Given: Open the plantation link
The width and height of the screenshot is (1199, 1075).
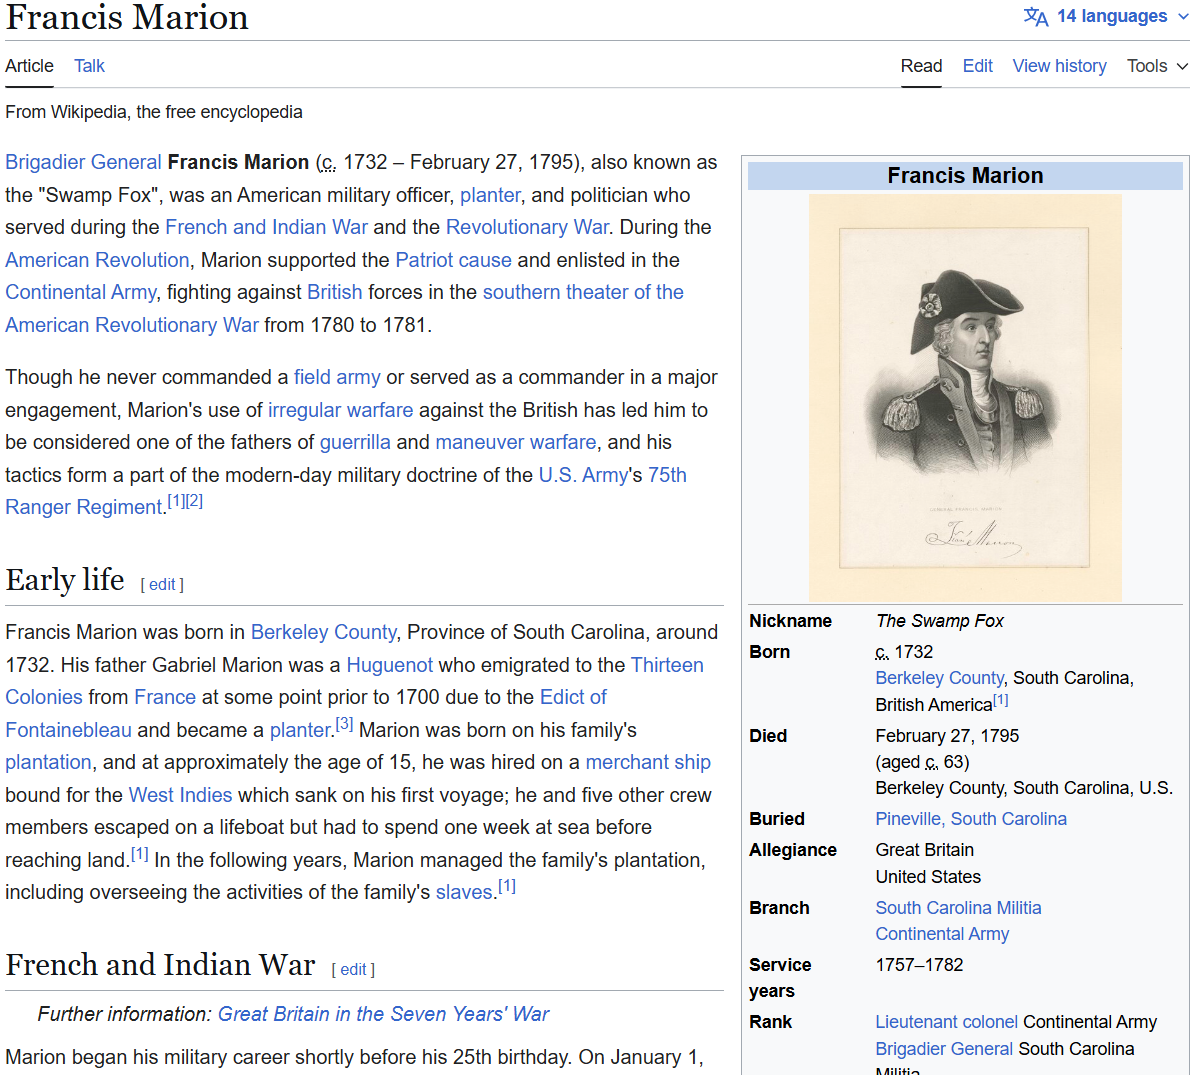Looking at the screenshot, I should click(x=48, y=763).
